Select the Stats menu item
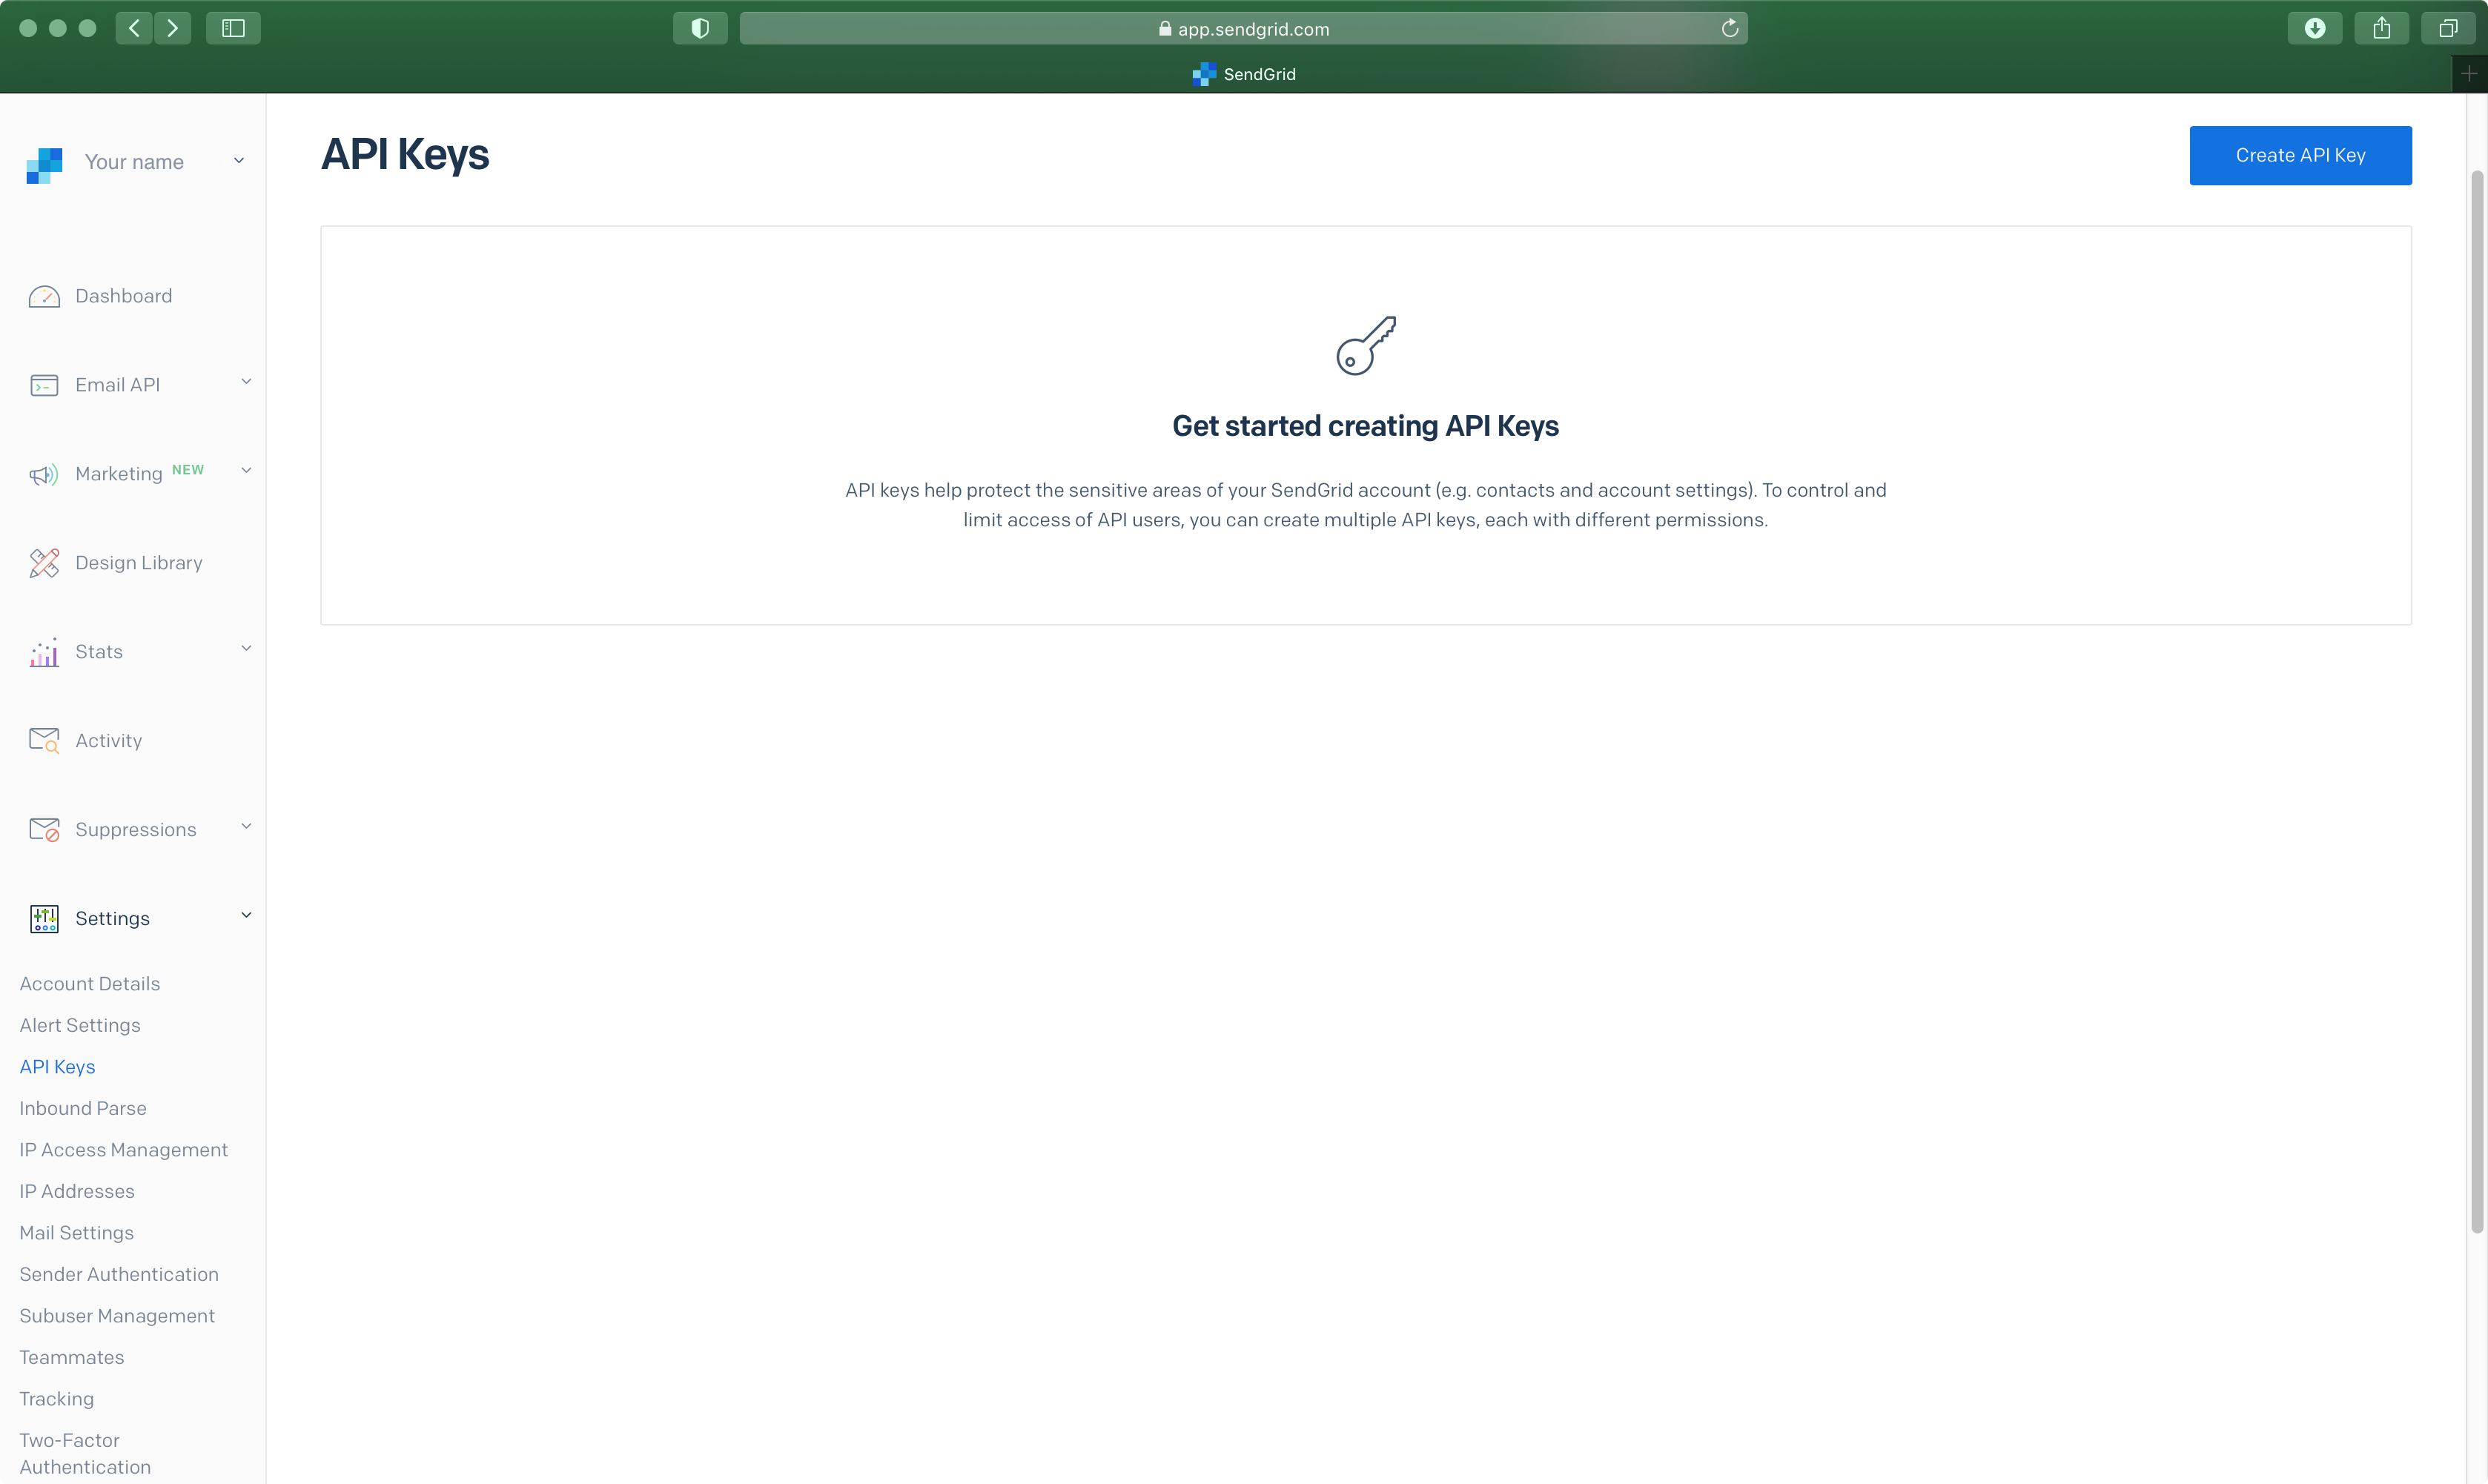This screenshot has height=1484, width=2488. tap(99, 652)
